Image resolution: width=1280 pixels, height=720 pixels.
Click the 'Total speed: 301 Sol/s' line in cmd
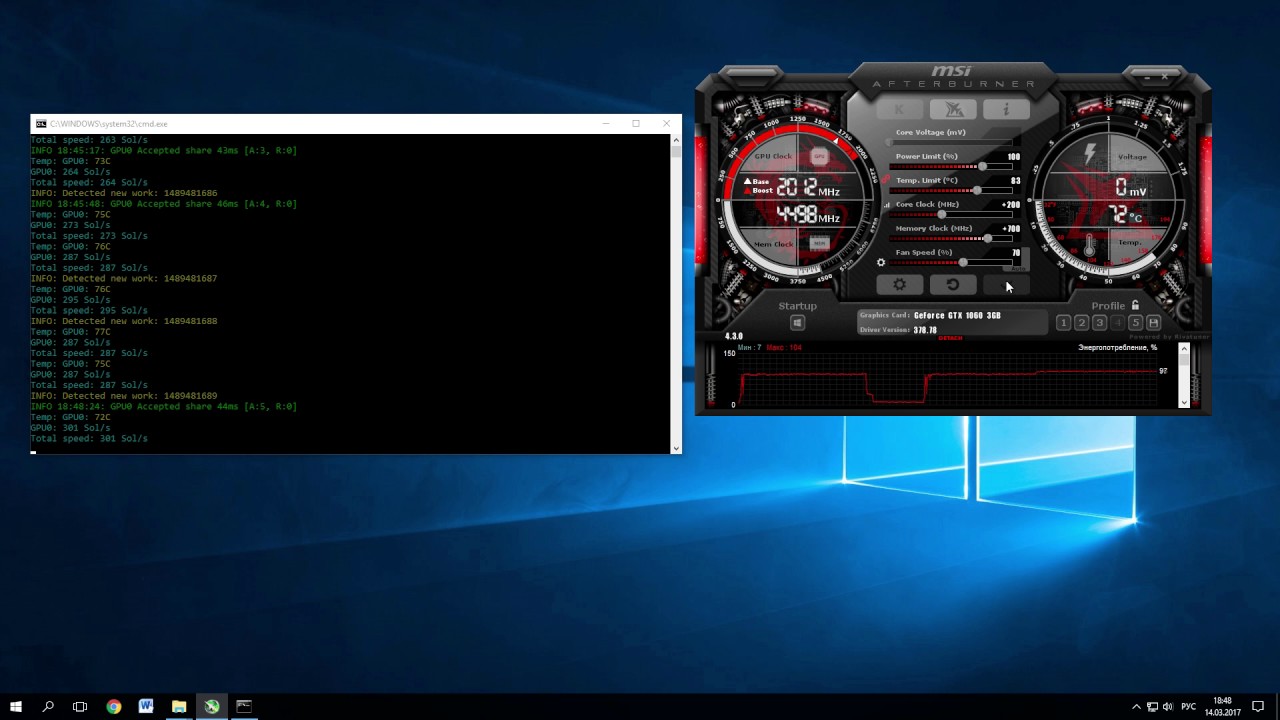(x=89, y=439)
